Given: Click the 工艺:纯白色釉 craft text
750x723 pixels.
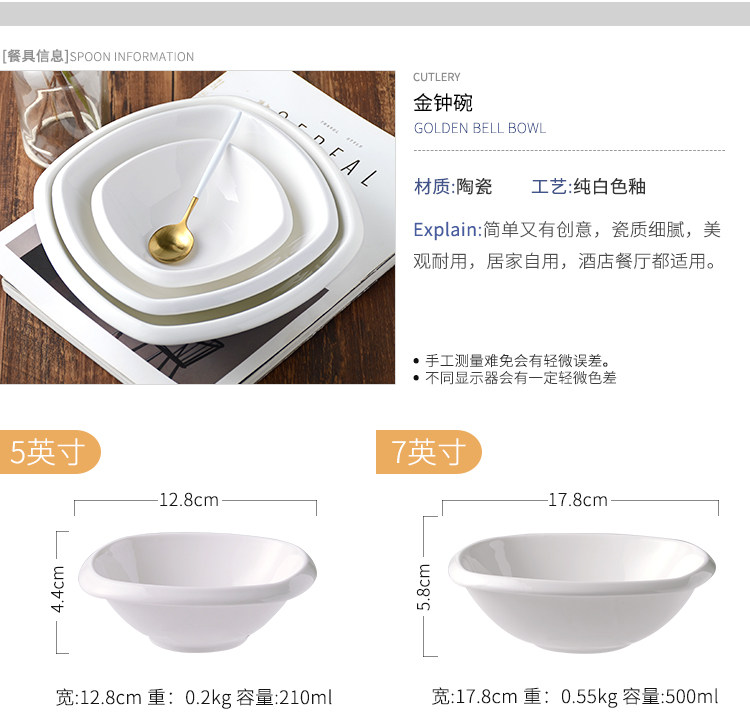Looking at the screenshot, I should click(588, 186).
